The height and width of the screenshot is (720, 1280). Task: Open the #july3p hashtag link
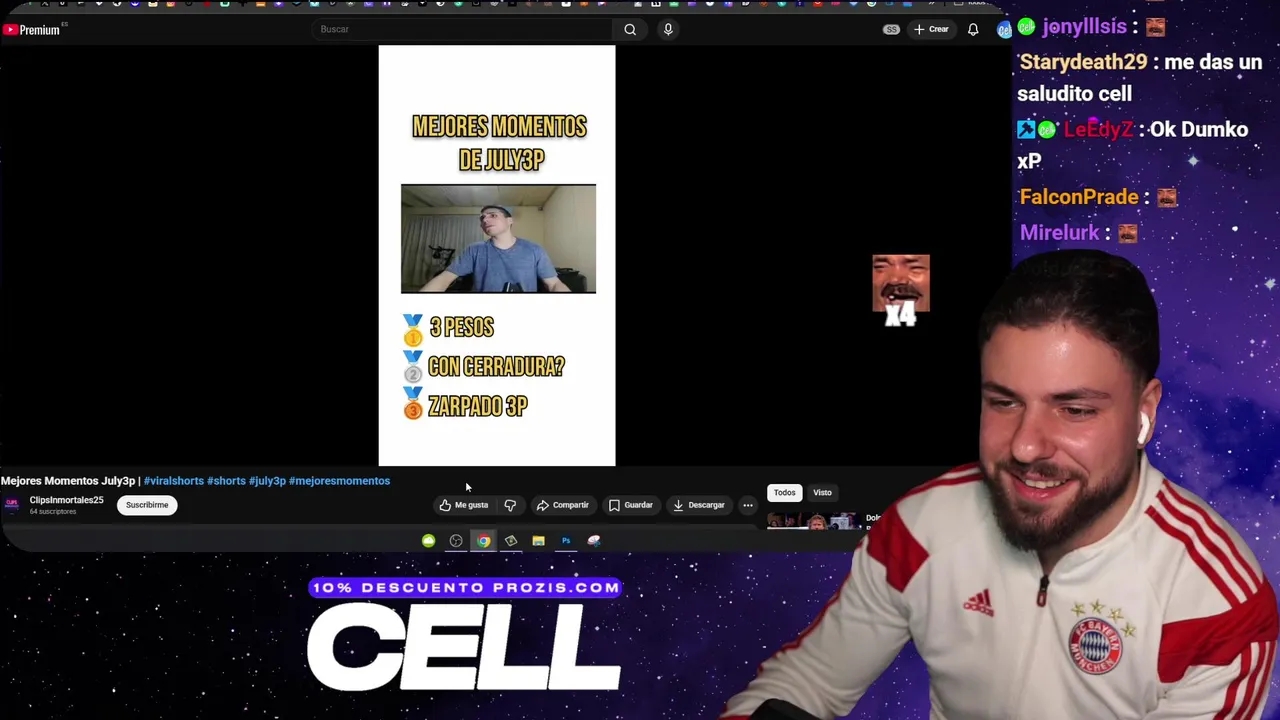click(267, 481)
